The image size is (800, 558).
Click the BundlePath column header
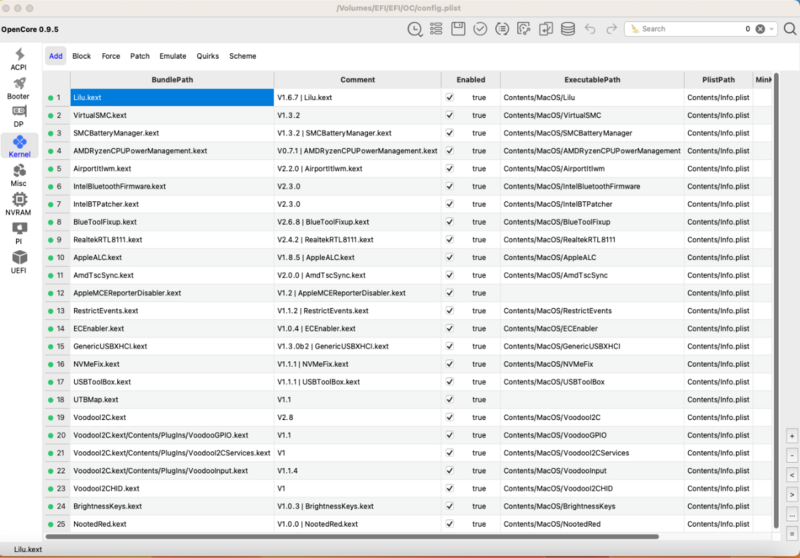[x=172, y=80]
